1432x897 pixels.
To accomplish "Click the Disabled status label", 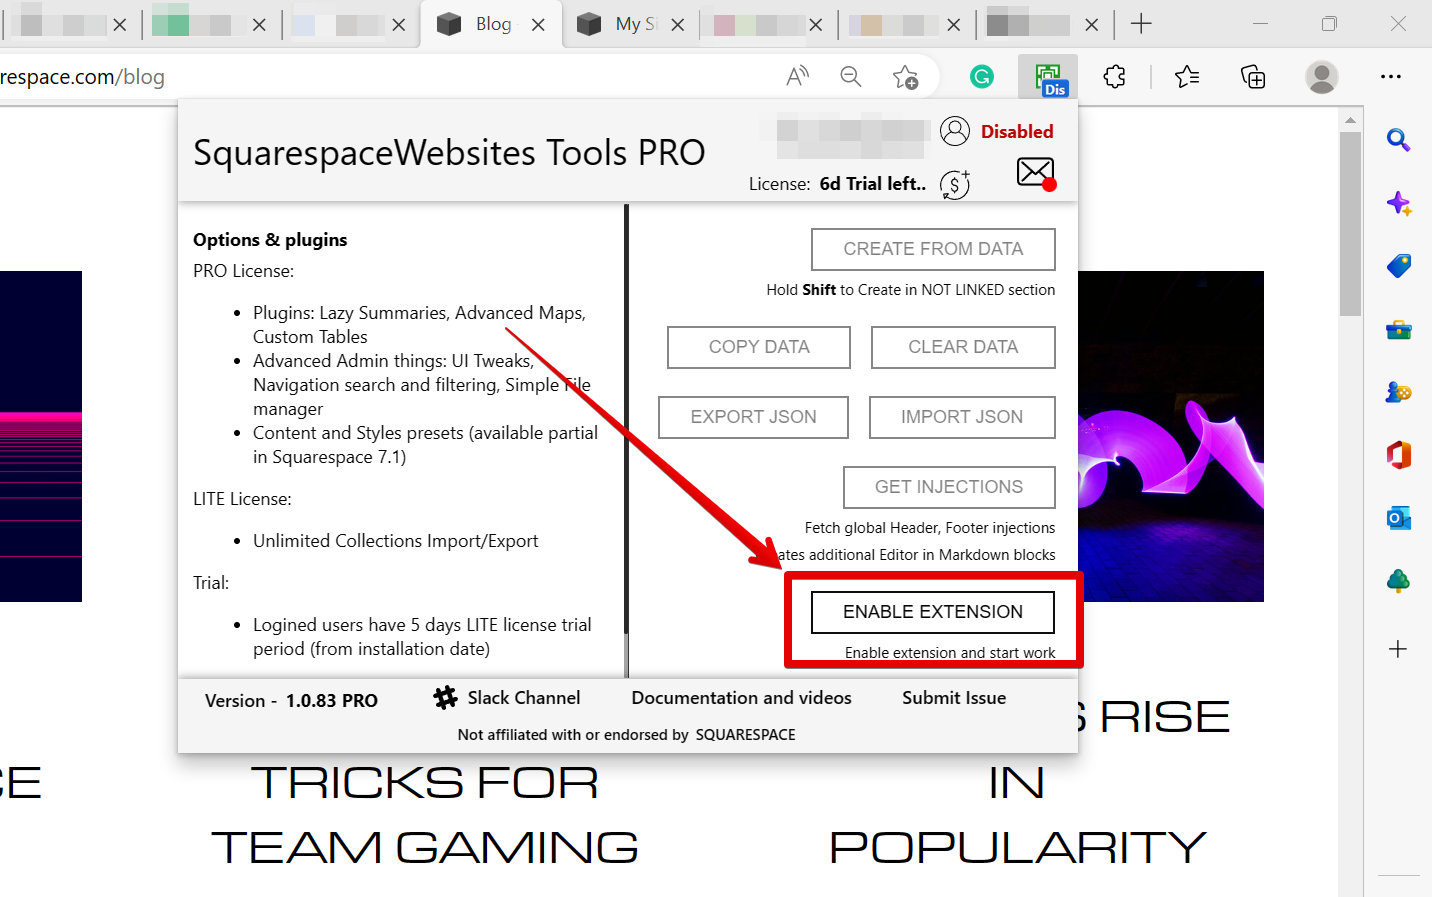I will click(x=1017, y=132).
